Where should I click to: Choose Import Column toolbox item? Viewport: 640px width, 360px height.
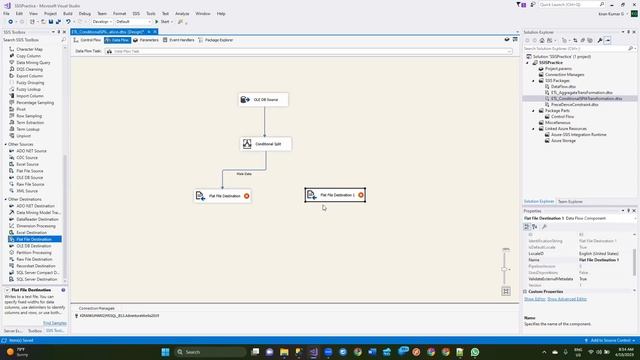pyautogui.click(x=30, y=96)
